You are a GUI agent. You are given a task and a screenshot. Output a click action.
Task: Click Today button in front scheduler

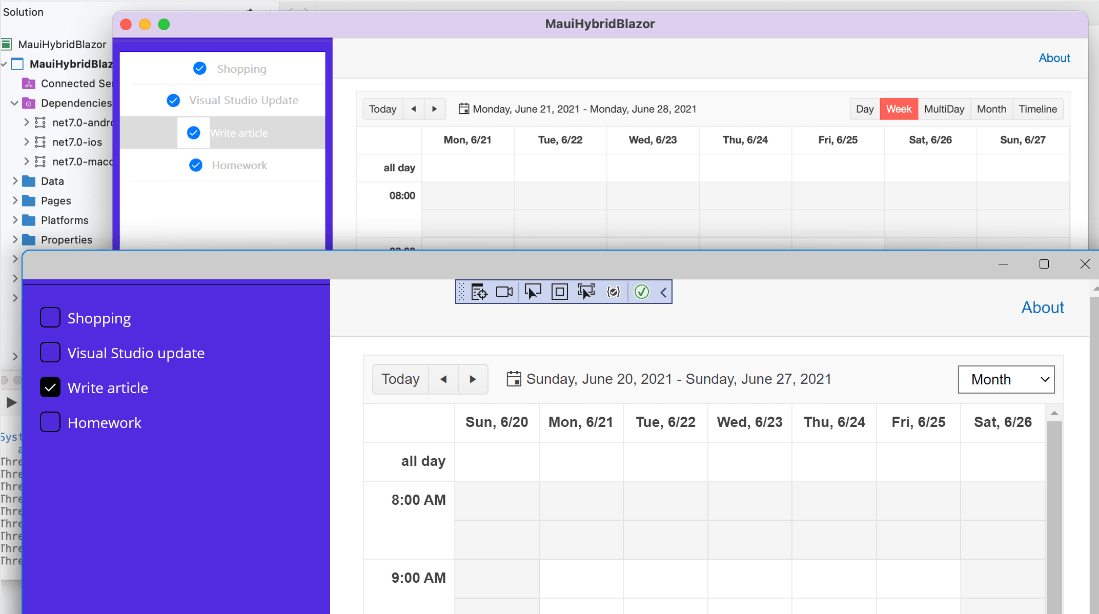point(400,379)
